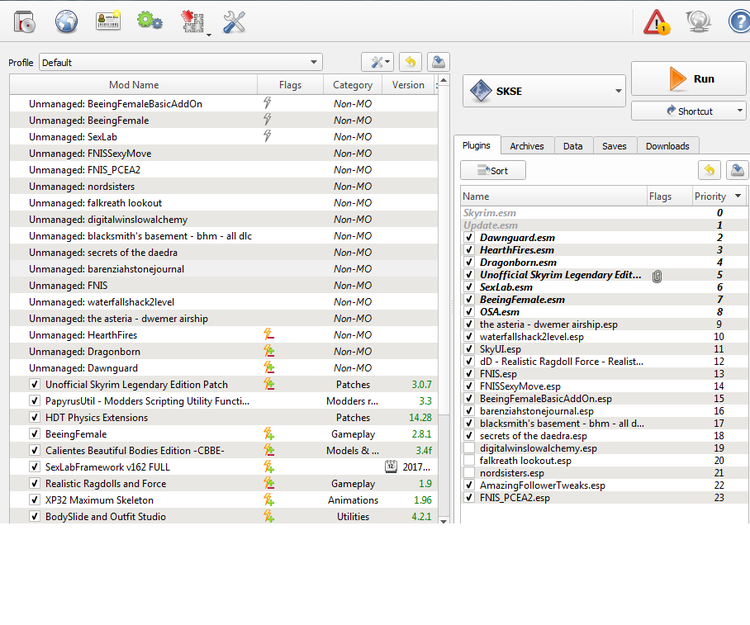This screenshot has width=750, height=625.
Task: Click the mod list scrollbar up arrow
Action: (443, 80)
